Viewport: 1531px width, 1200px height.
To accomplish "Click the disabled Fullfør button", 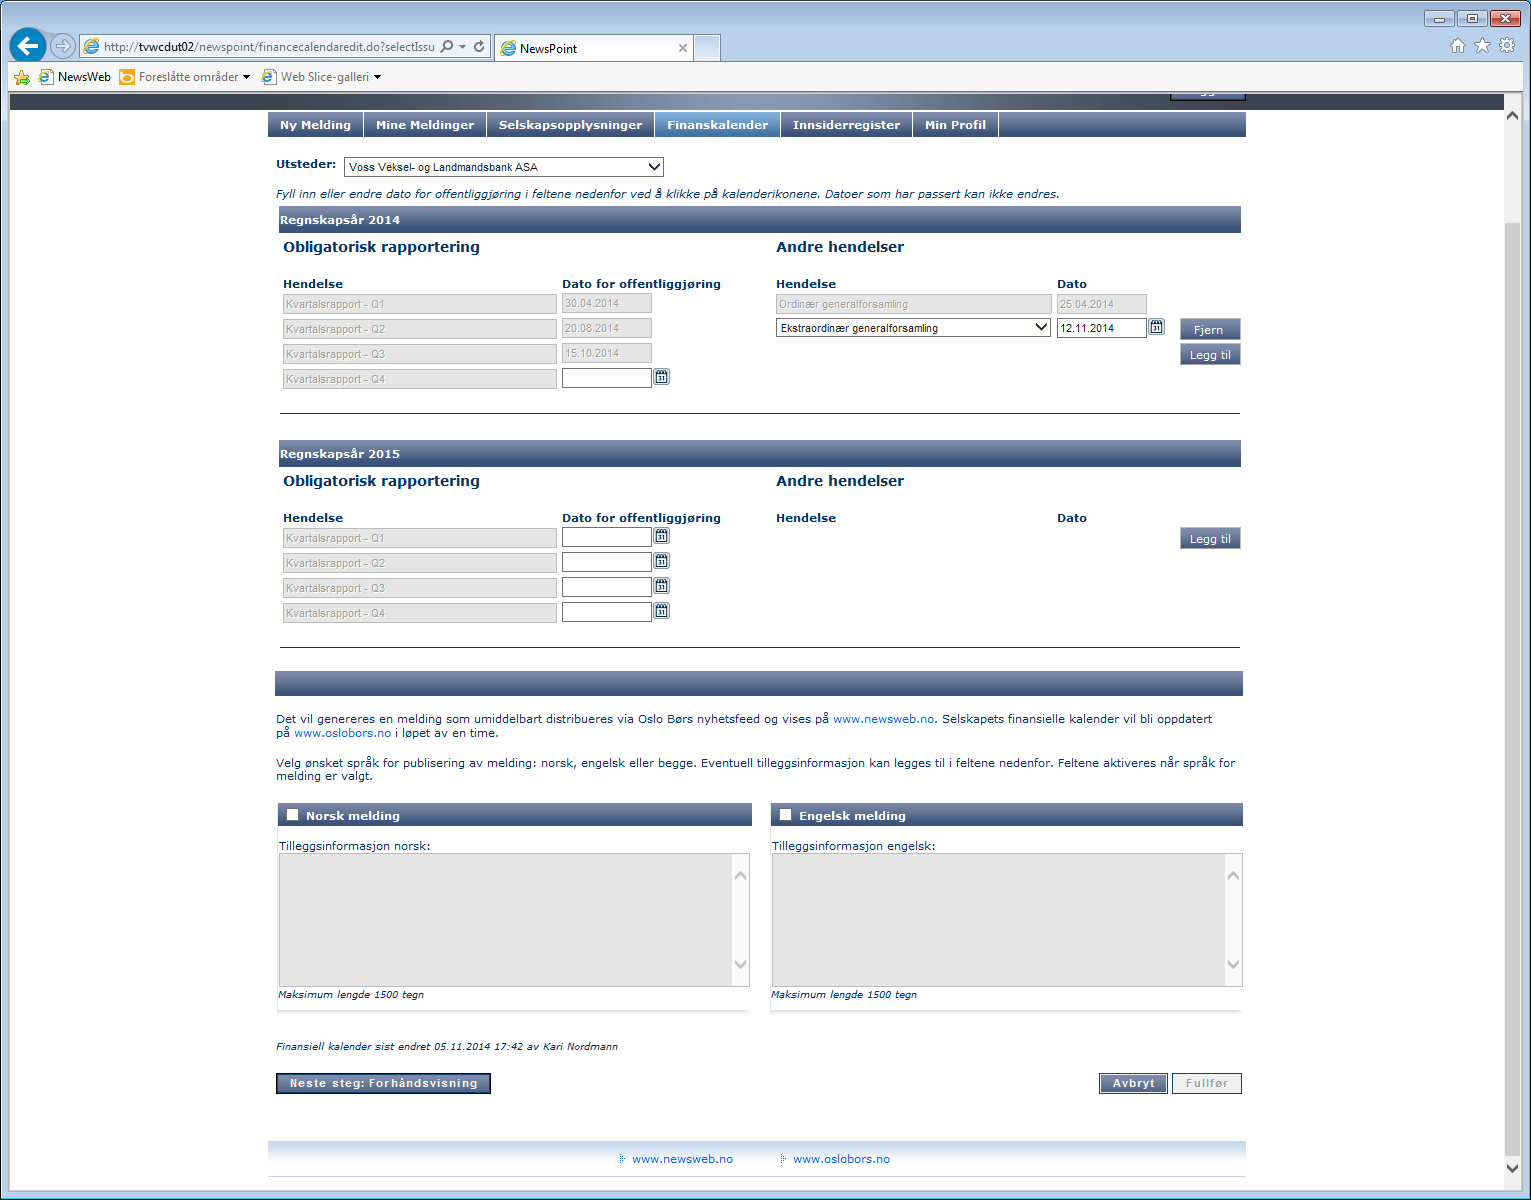I will coord(1207,1083).
